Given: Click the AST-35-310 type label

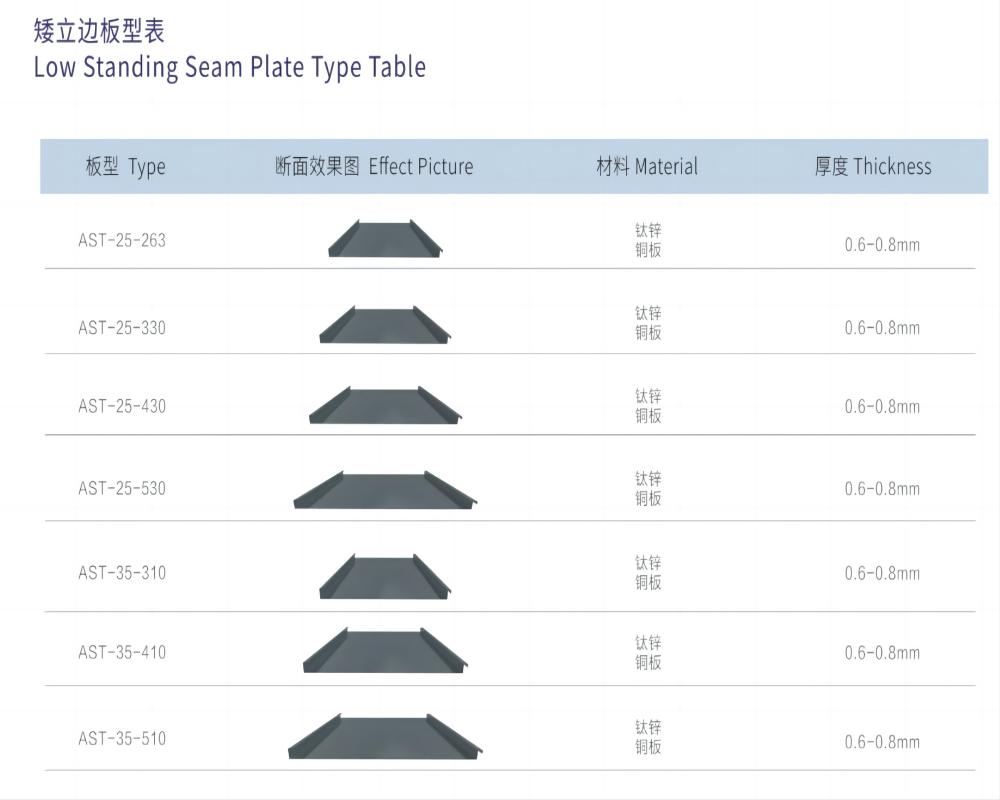Looking at the screenshot, I should (122, 573).
